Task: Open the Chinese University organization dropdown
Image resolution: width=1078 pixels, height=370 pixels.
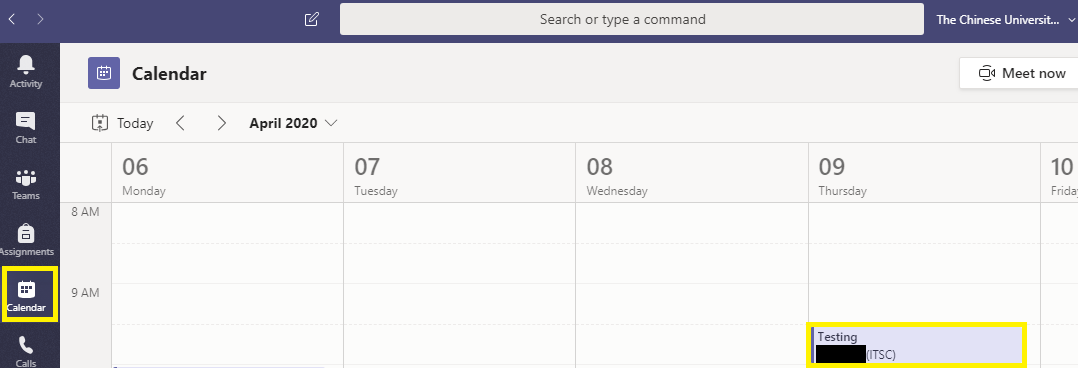Action: [x=1004, y=19]
